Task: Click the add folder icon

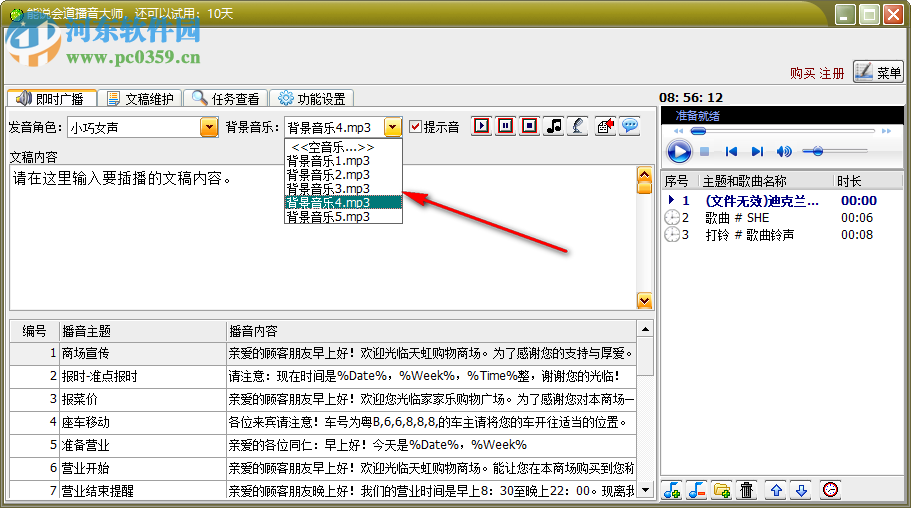Action: point(722,490)
